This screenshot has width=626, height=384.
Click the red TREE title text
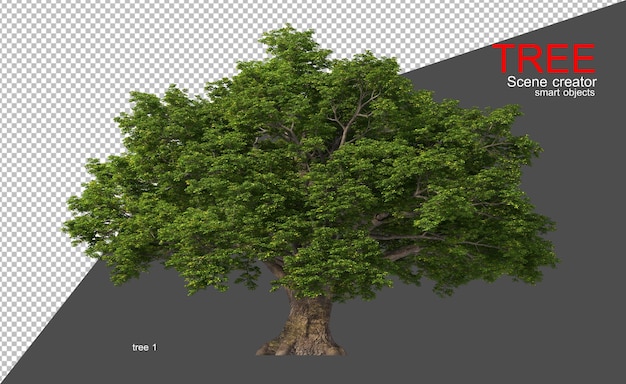click(x=544, y=58)
